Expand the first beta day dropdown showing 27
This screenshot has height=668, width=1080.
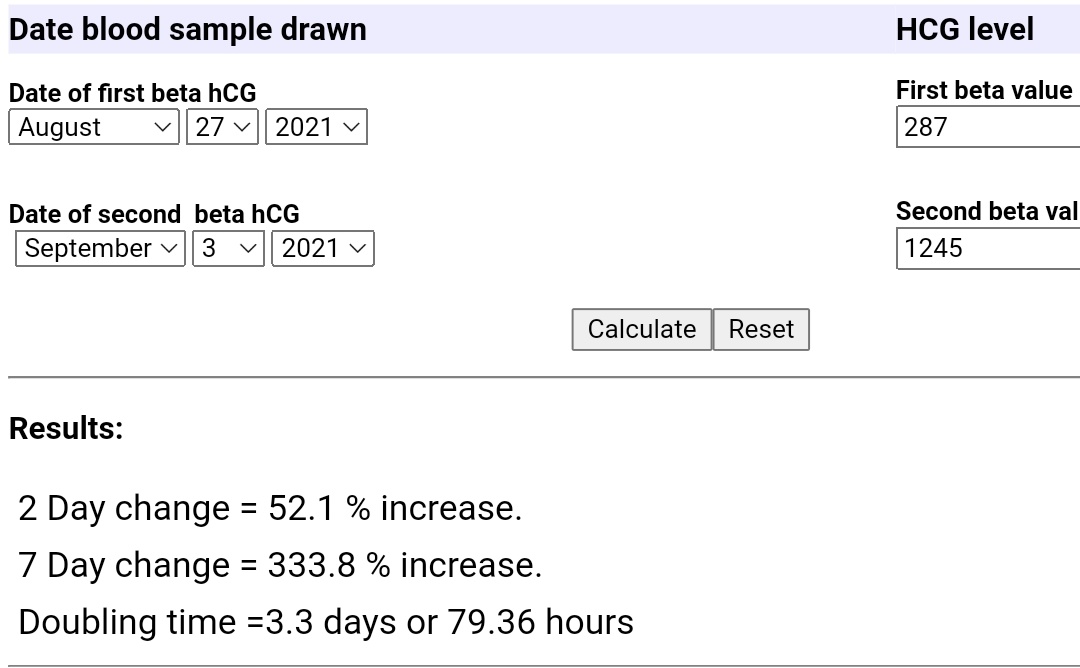[x=222, y=127]
